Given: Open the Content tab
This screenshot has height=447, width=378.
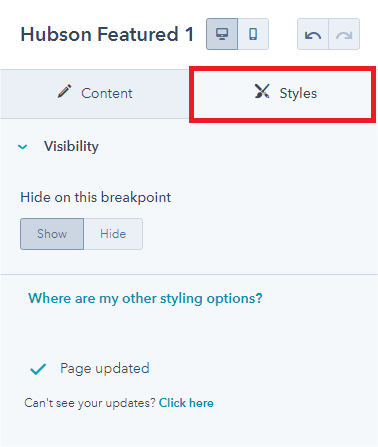Looking at the screenshot, I should coord(95,94).
